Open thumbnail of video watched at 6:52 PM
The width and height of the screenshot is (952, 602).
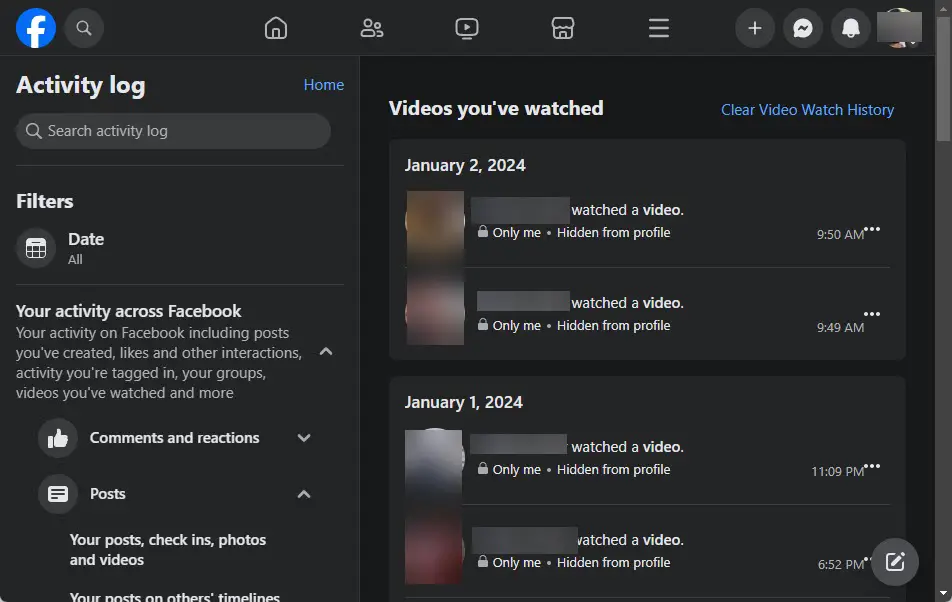[434, 553]
